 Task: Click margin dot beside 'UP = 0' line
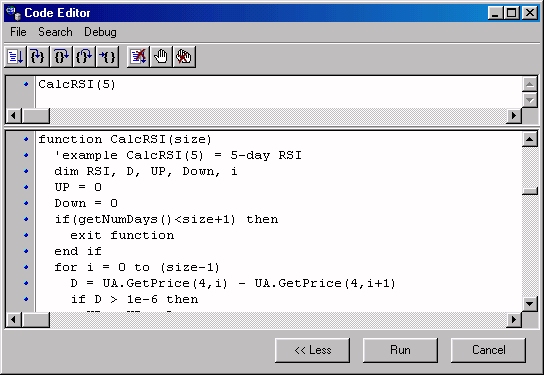coord(26,187)
